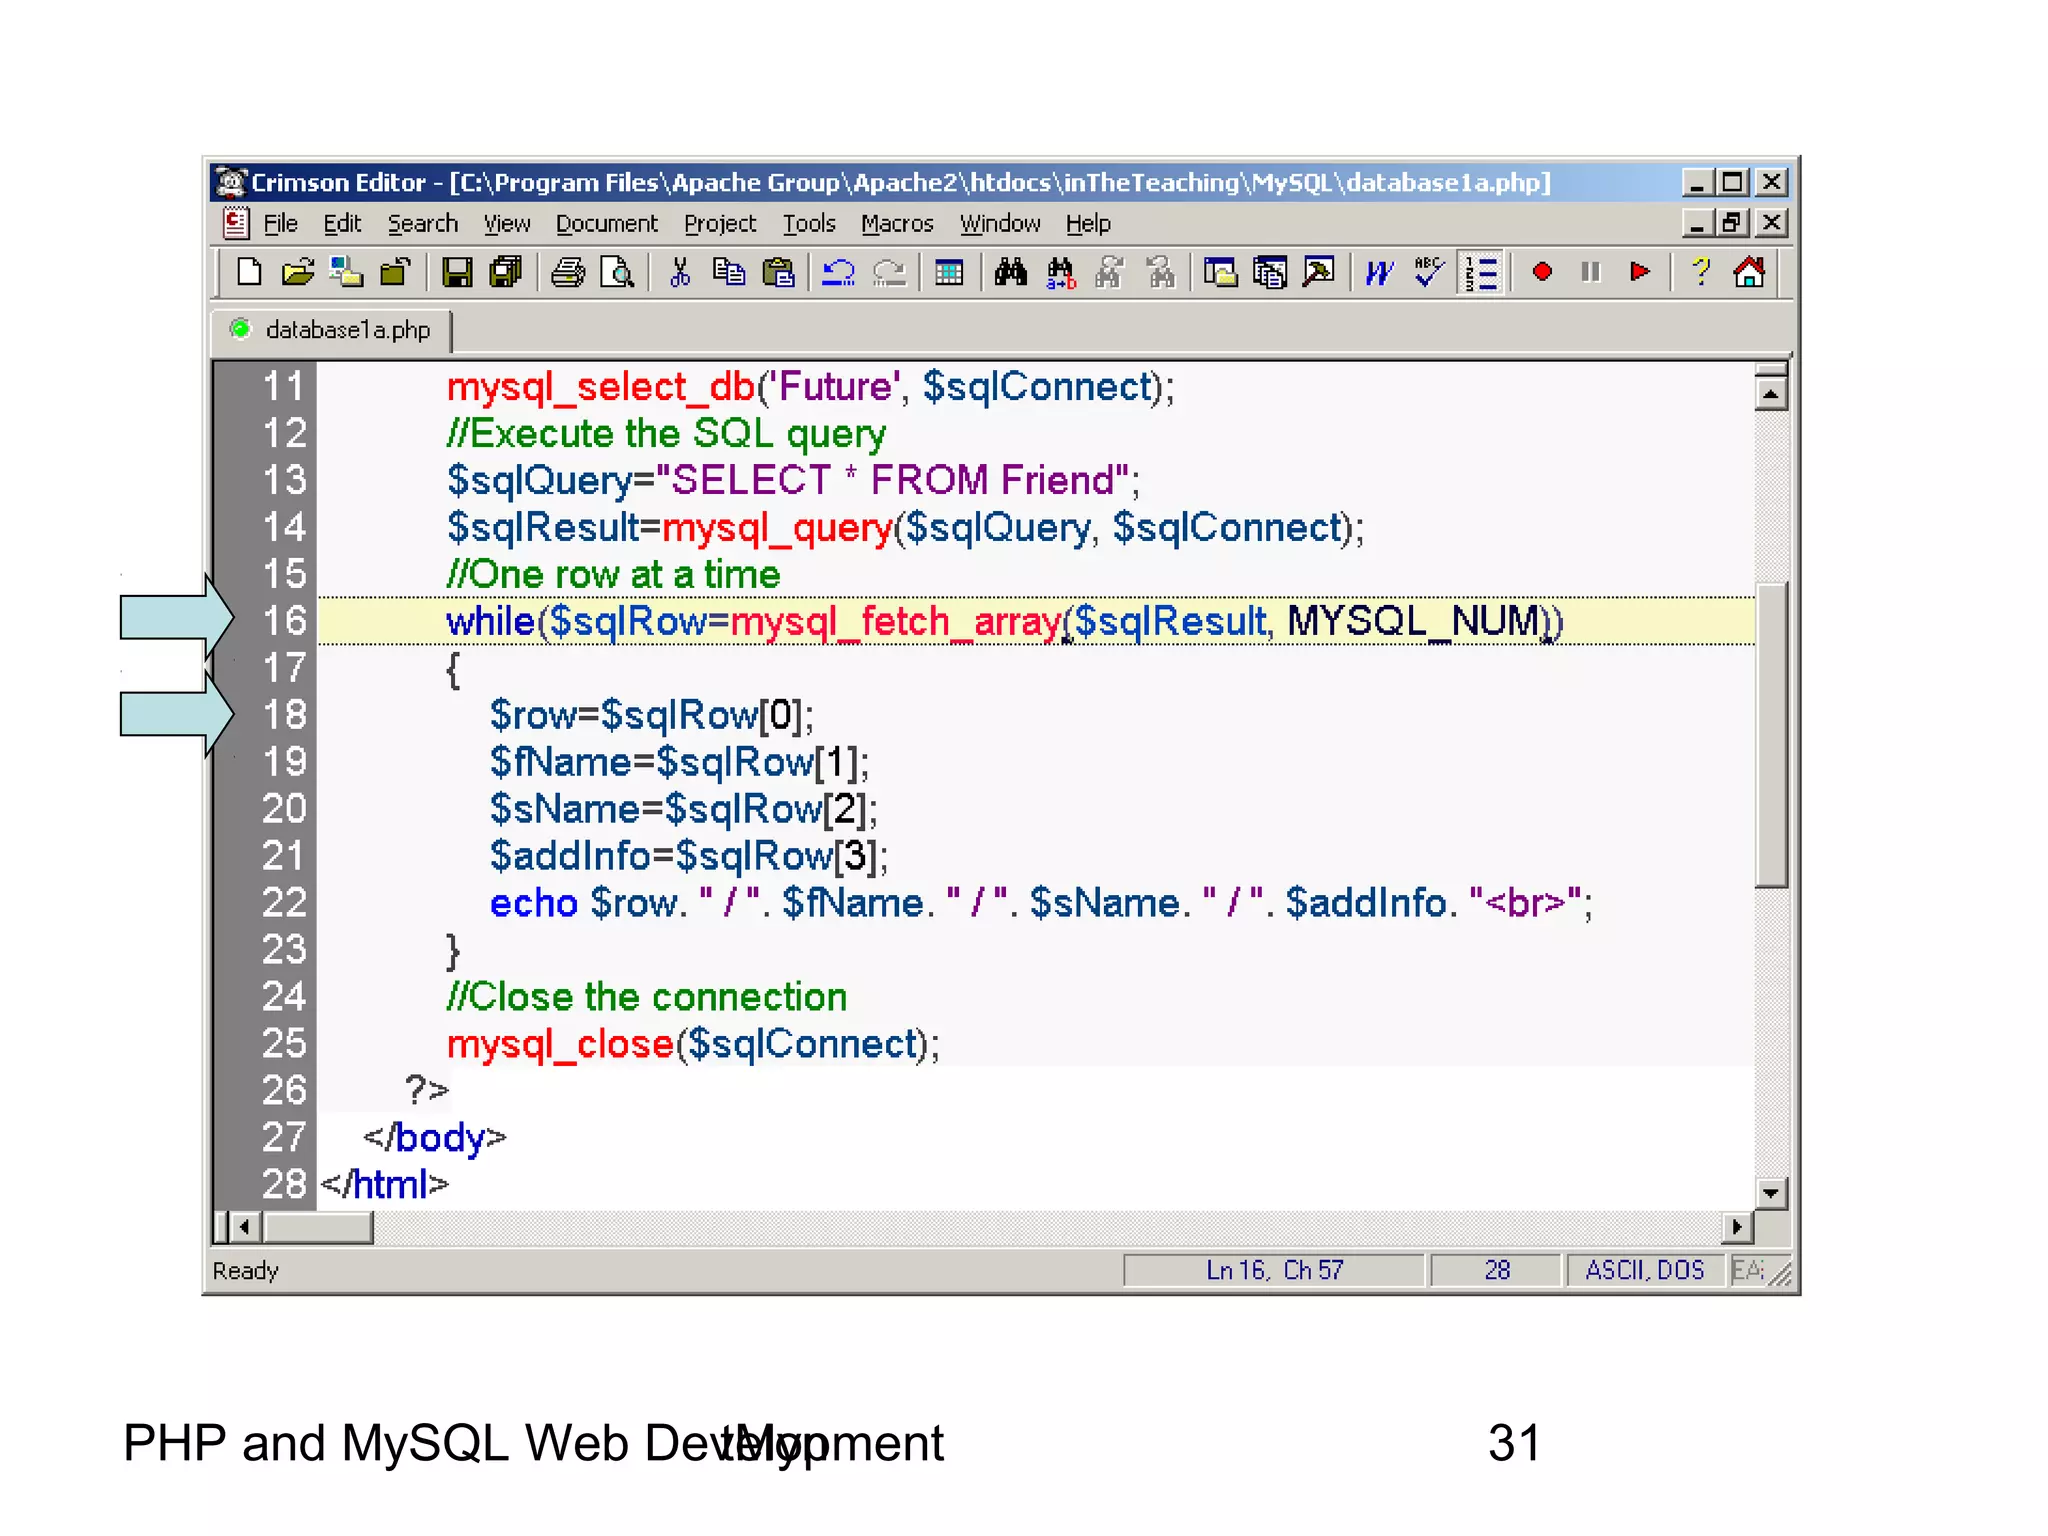Create a new document
The width and height of the screenshot is (2048, 1536).
pos(248,272)
